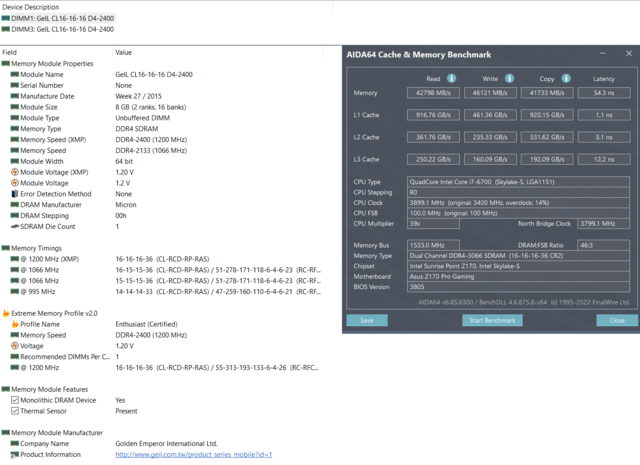
Task: Click the Error Detection Method icon
Action: tap(14, 194)
